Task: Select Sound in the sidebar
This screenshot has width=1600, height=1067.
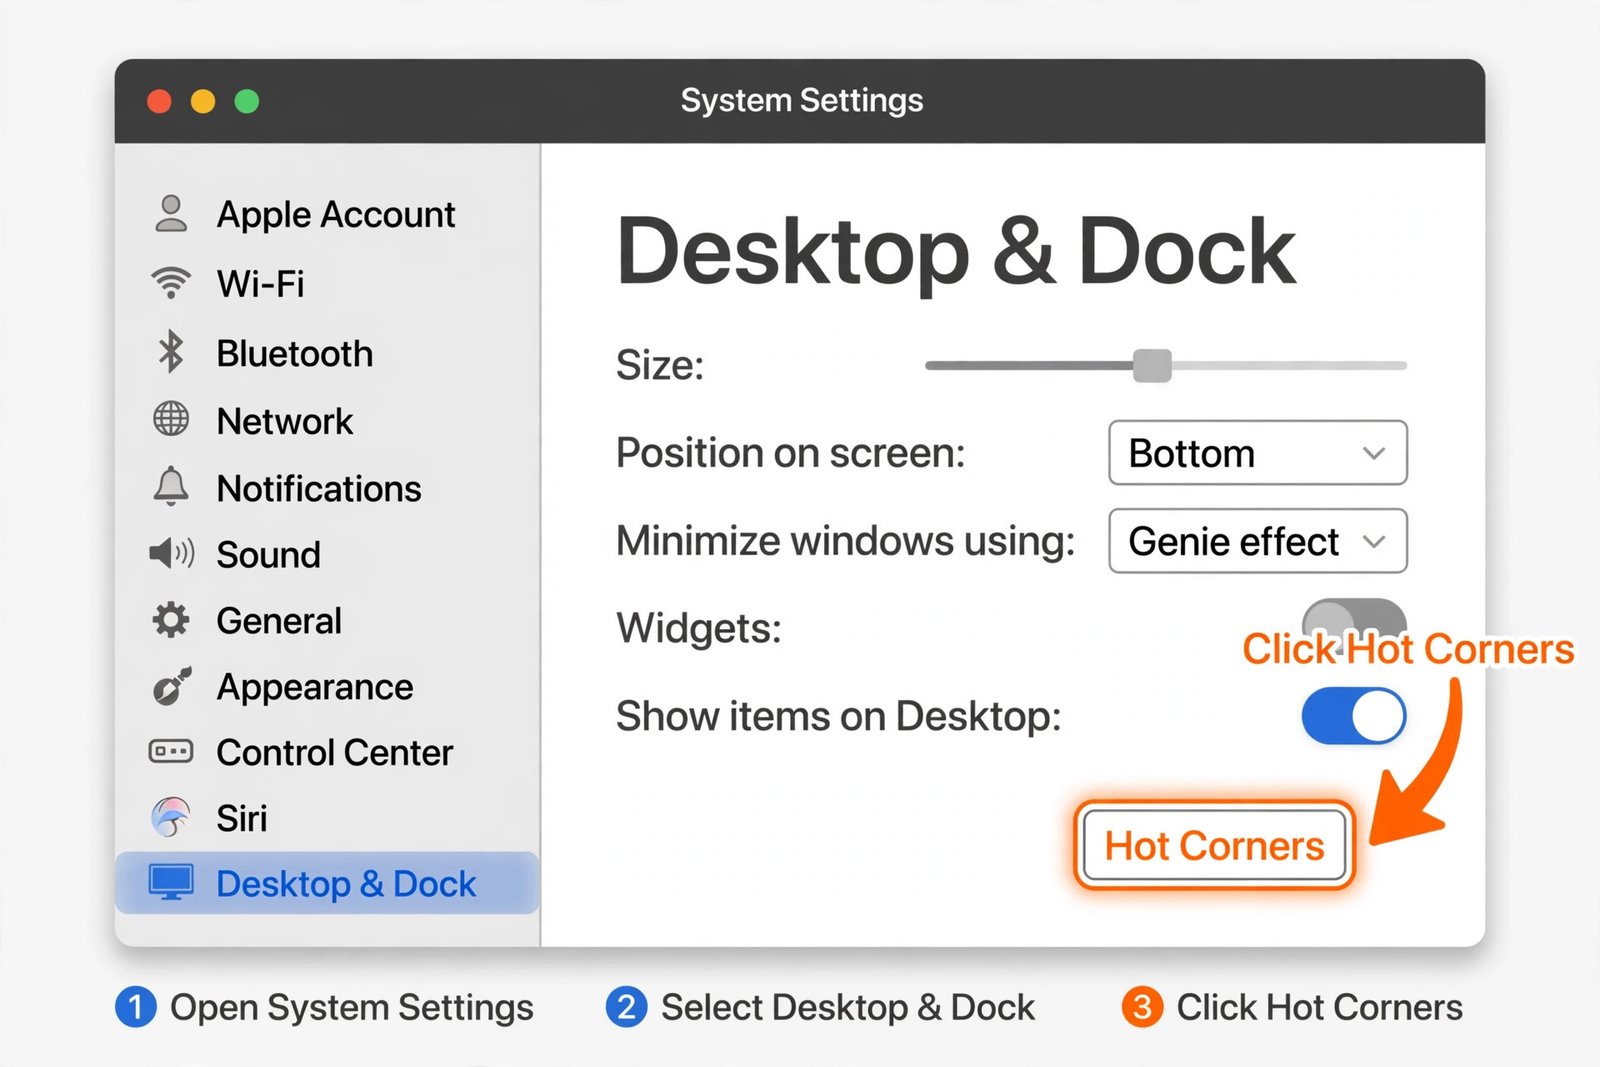Action: (327, 554)
